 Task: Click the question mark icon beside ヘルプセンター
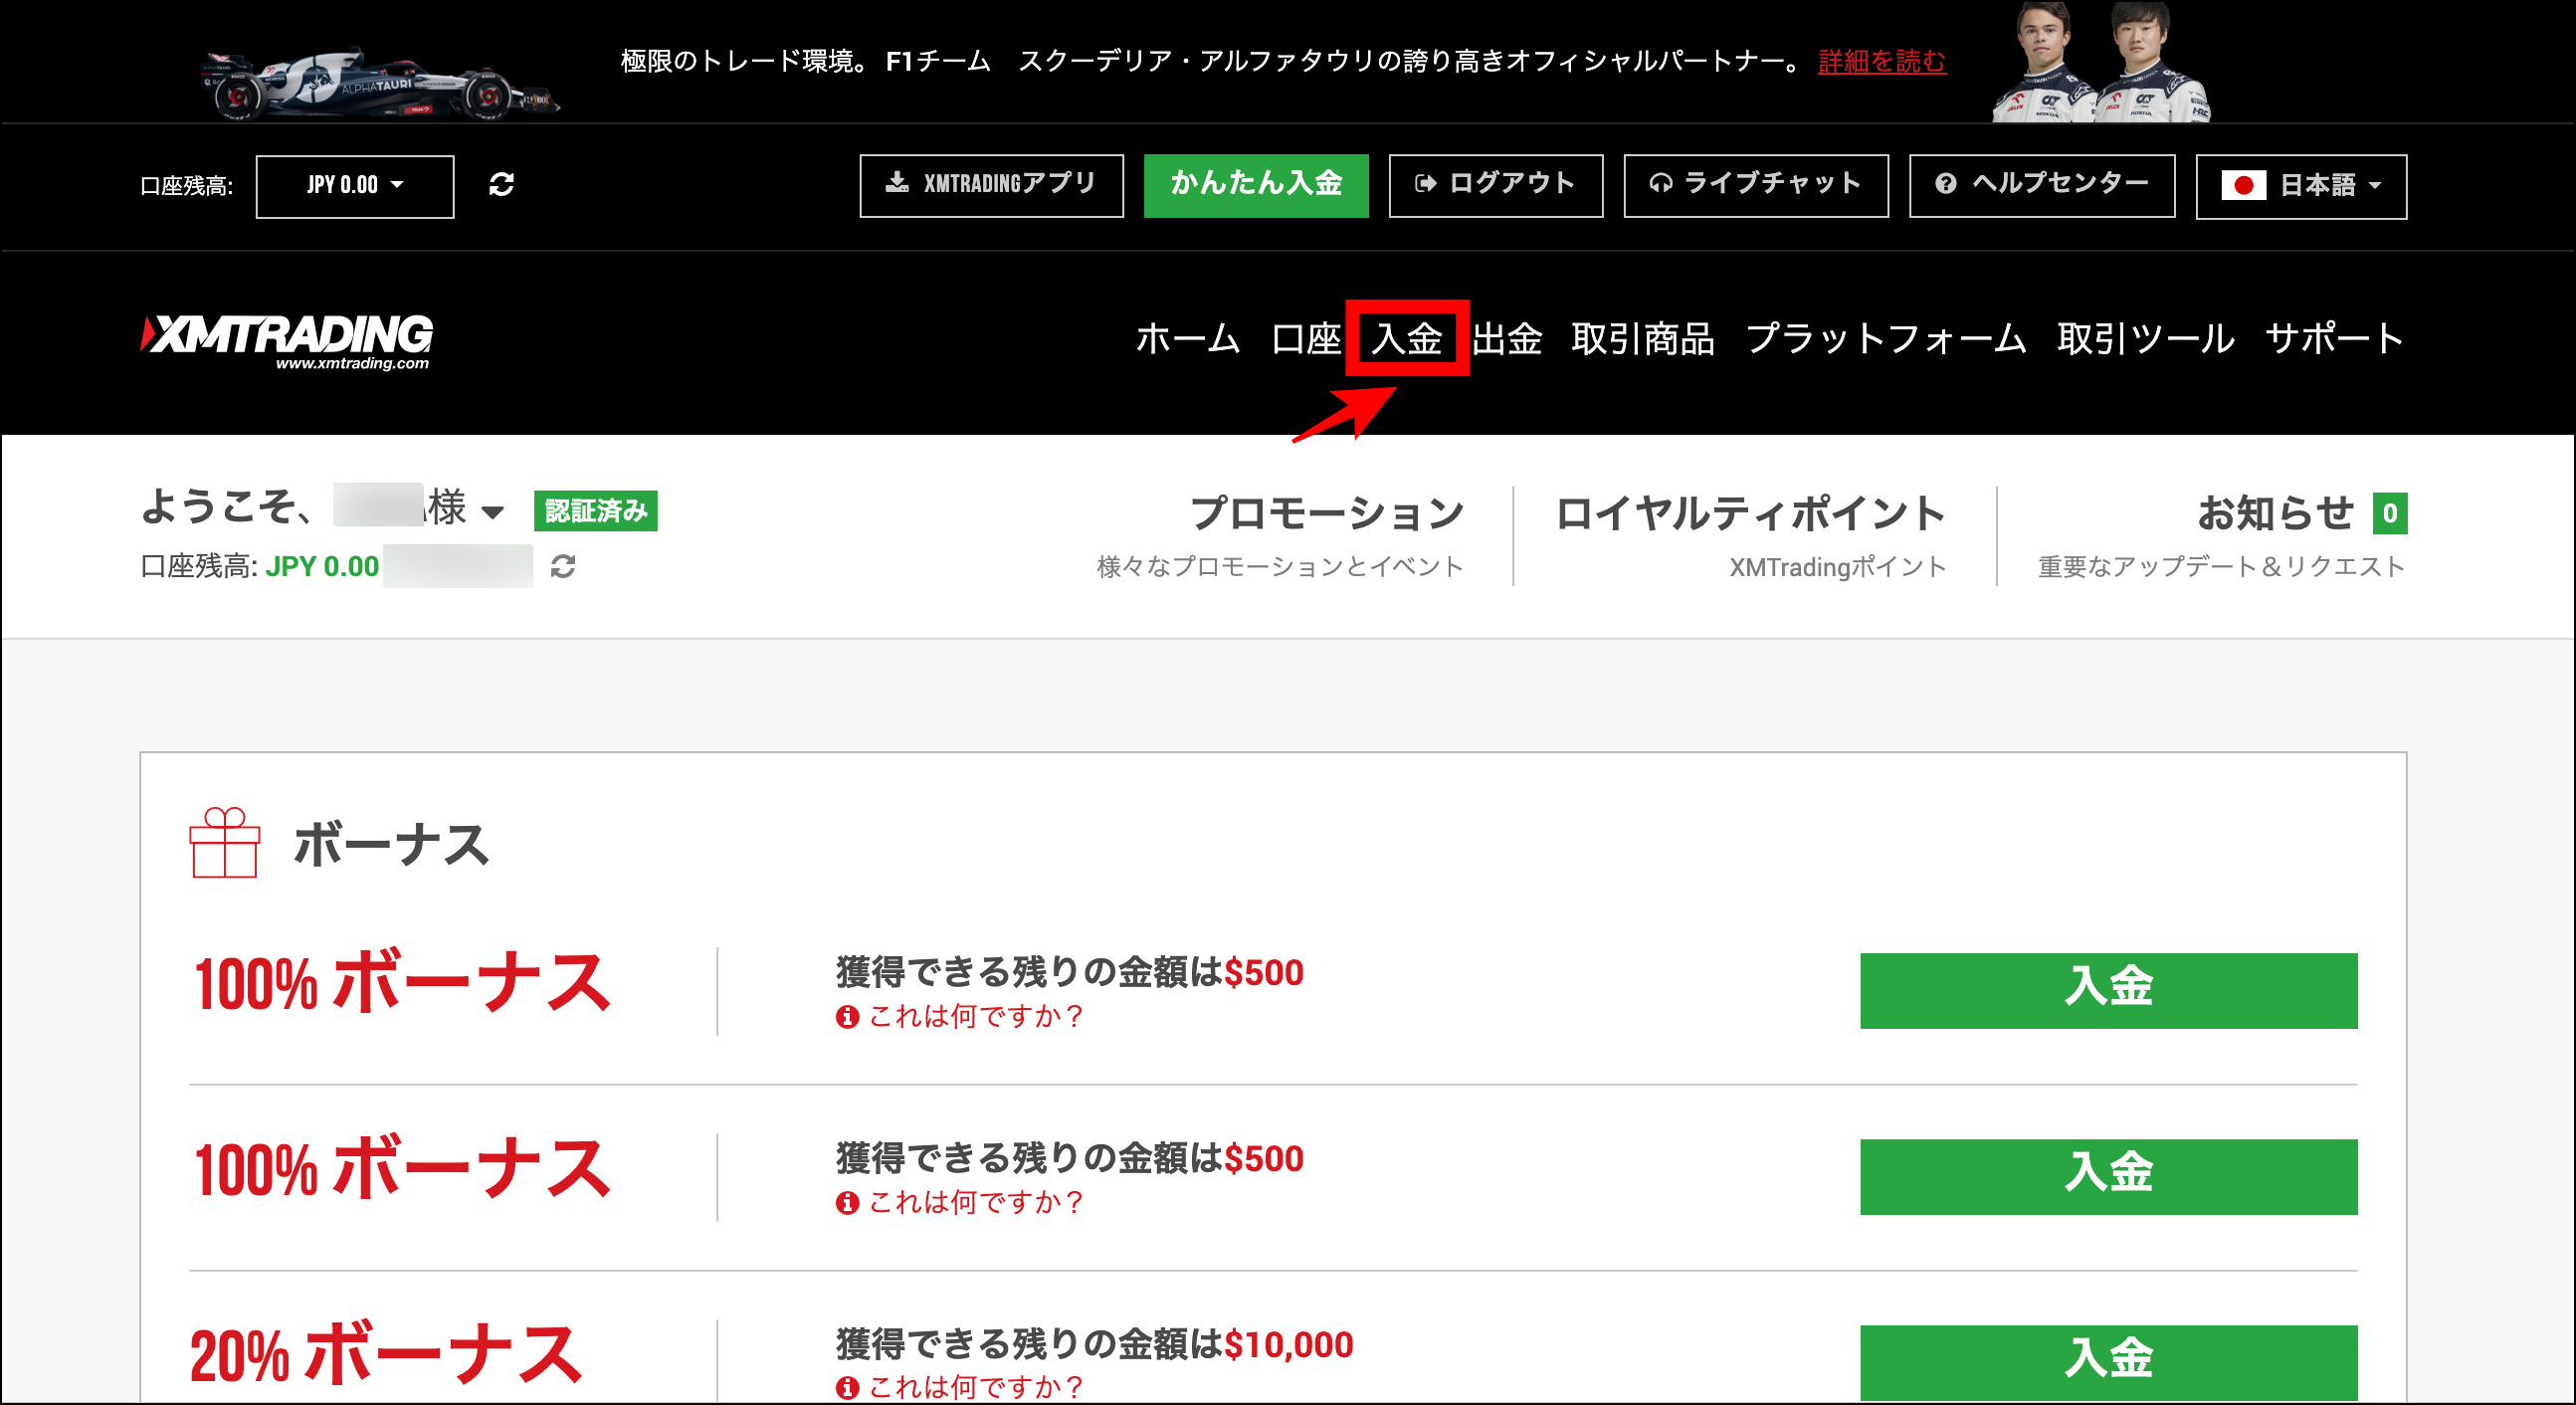(x=1943, y=184)
